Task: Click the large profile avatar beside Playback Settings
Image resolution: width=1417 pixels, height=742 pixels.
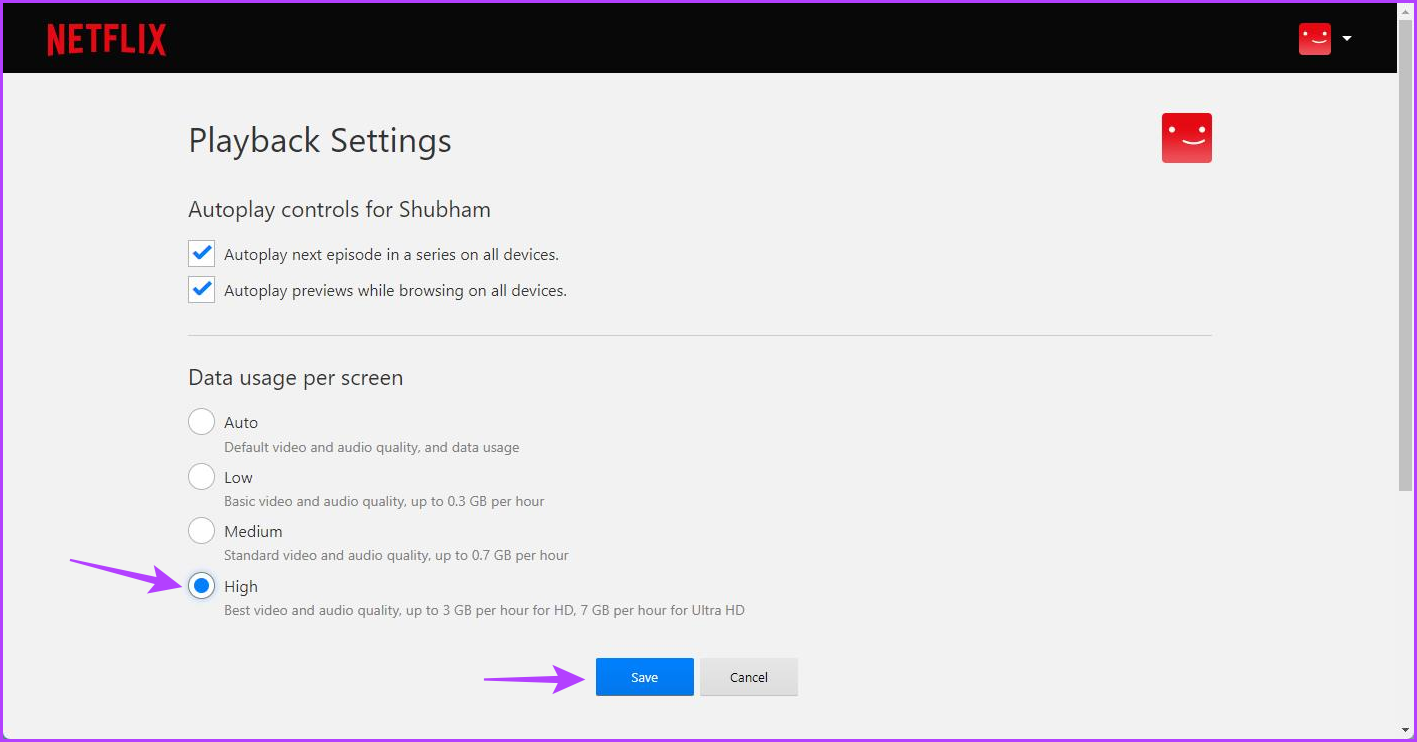Action: [x=1186, y=138]
